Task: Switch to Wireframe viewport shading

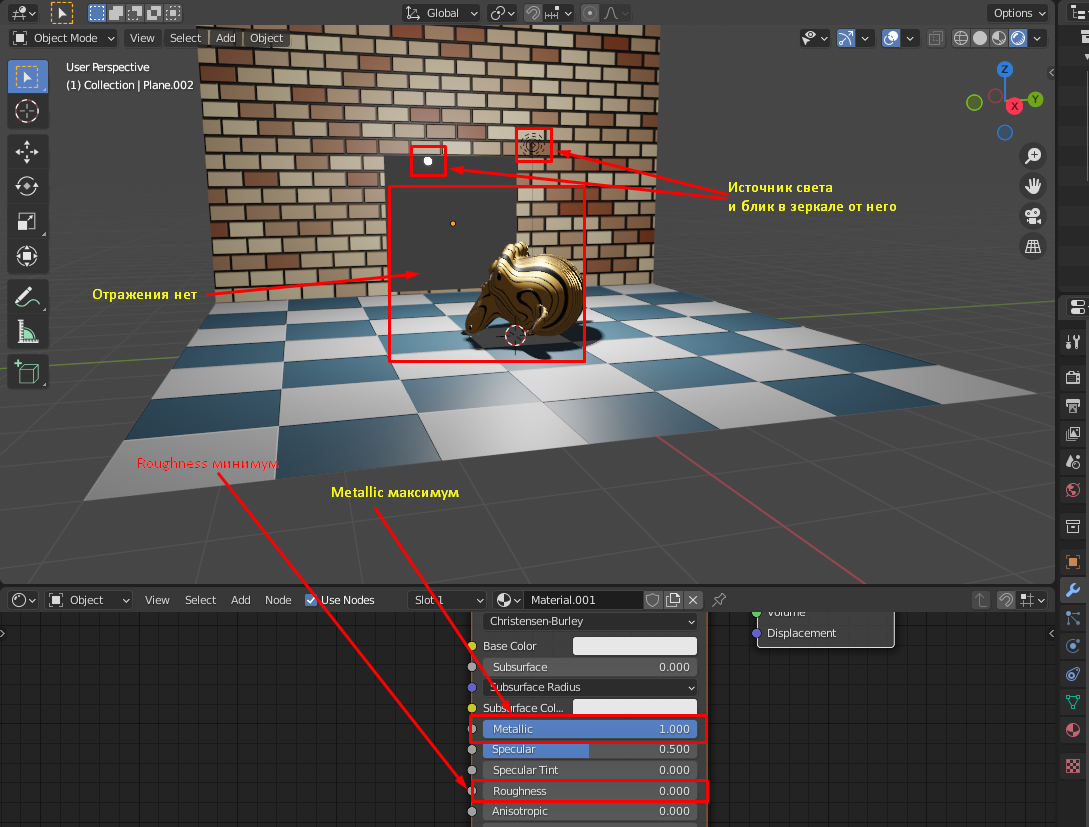Action: (961, 38)
